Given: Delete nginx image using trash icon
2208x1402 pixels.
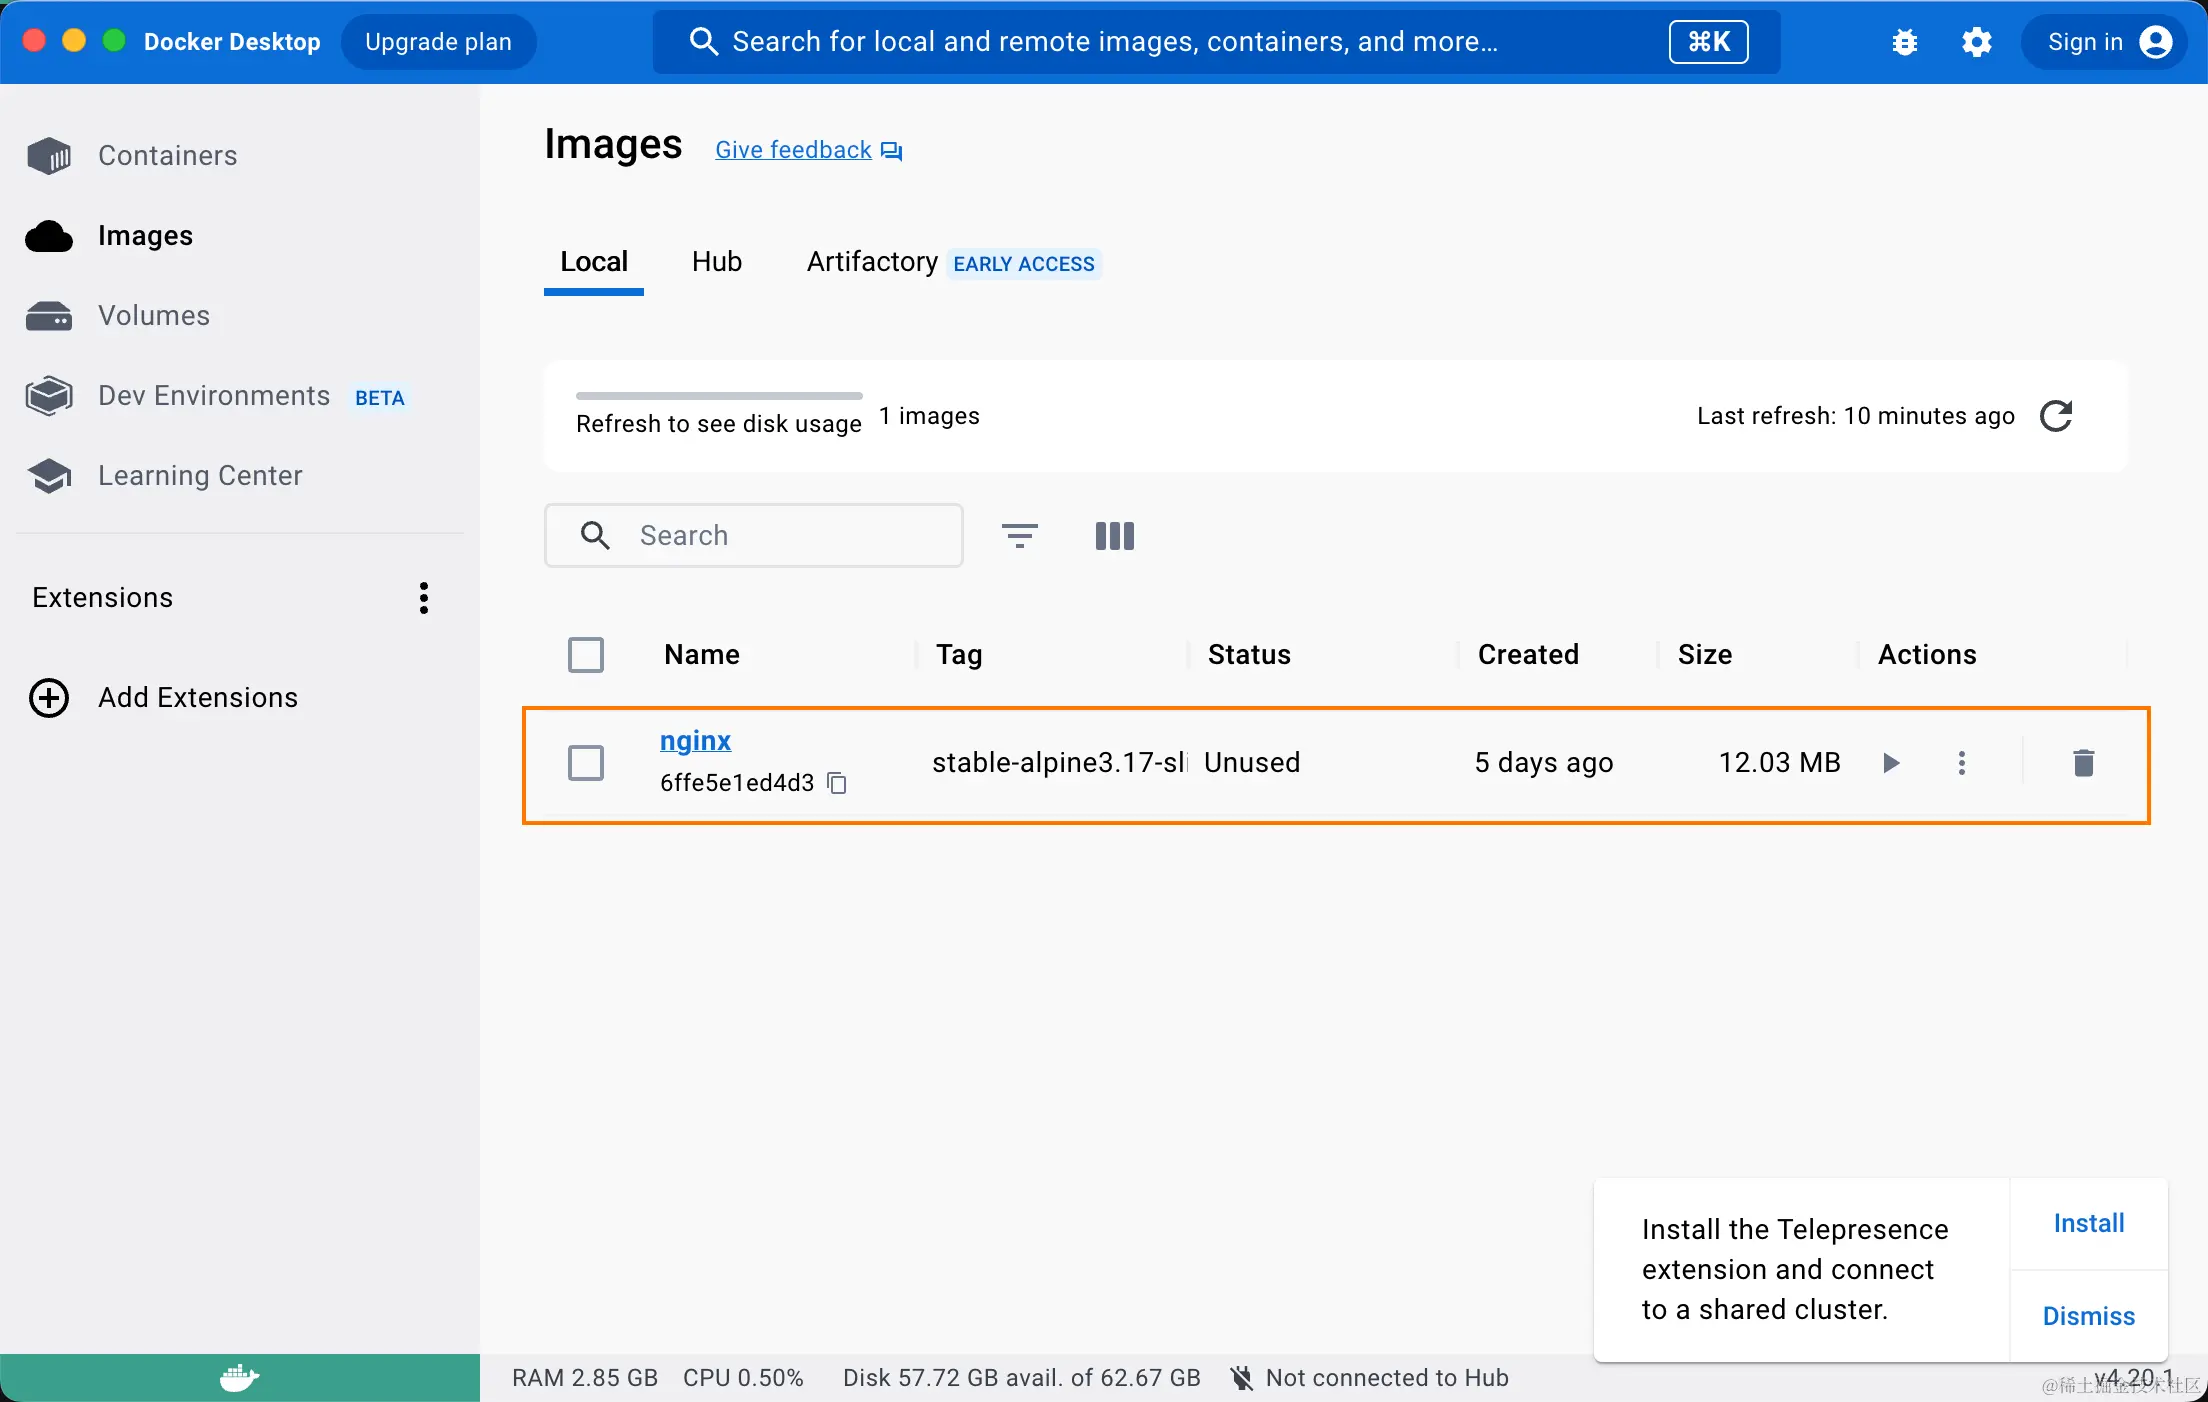Looking at the screenshot, I should click(2083, 763).
